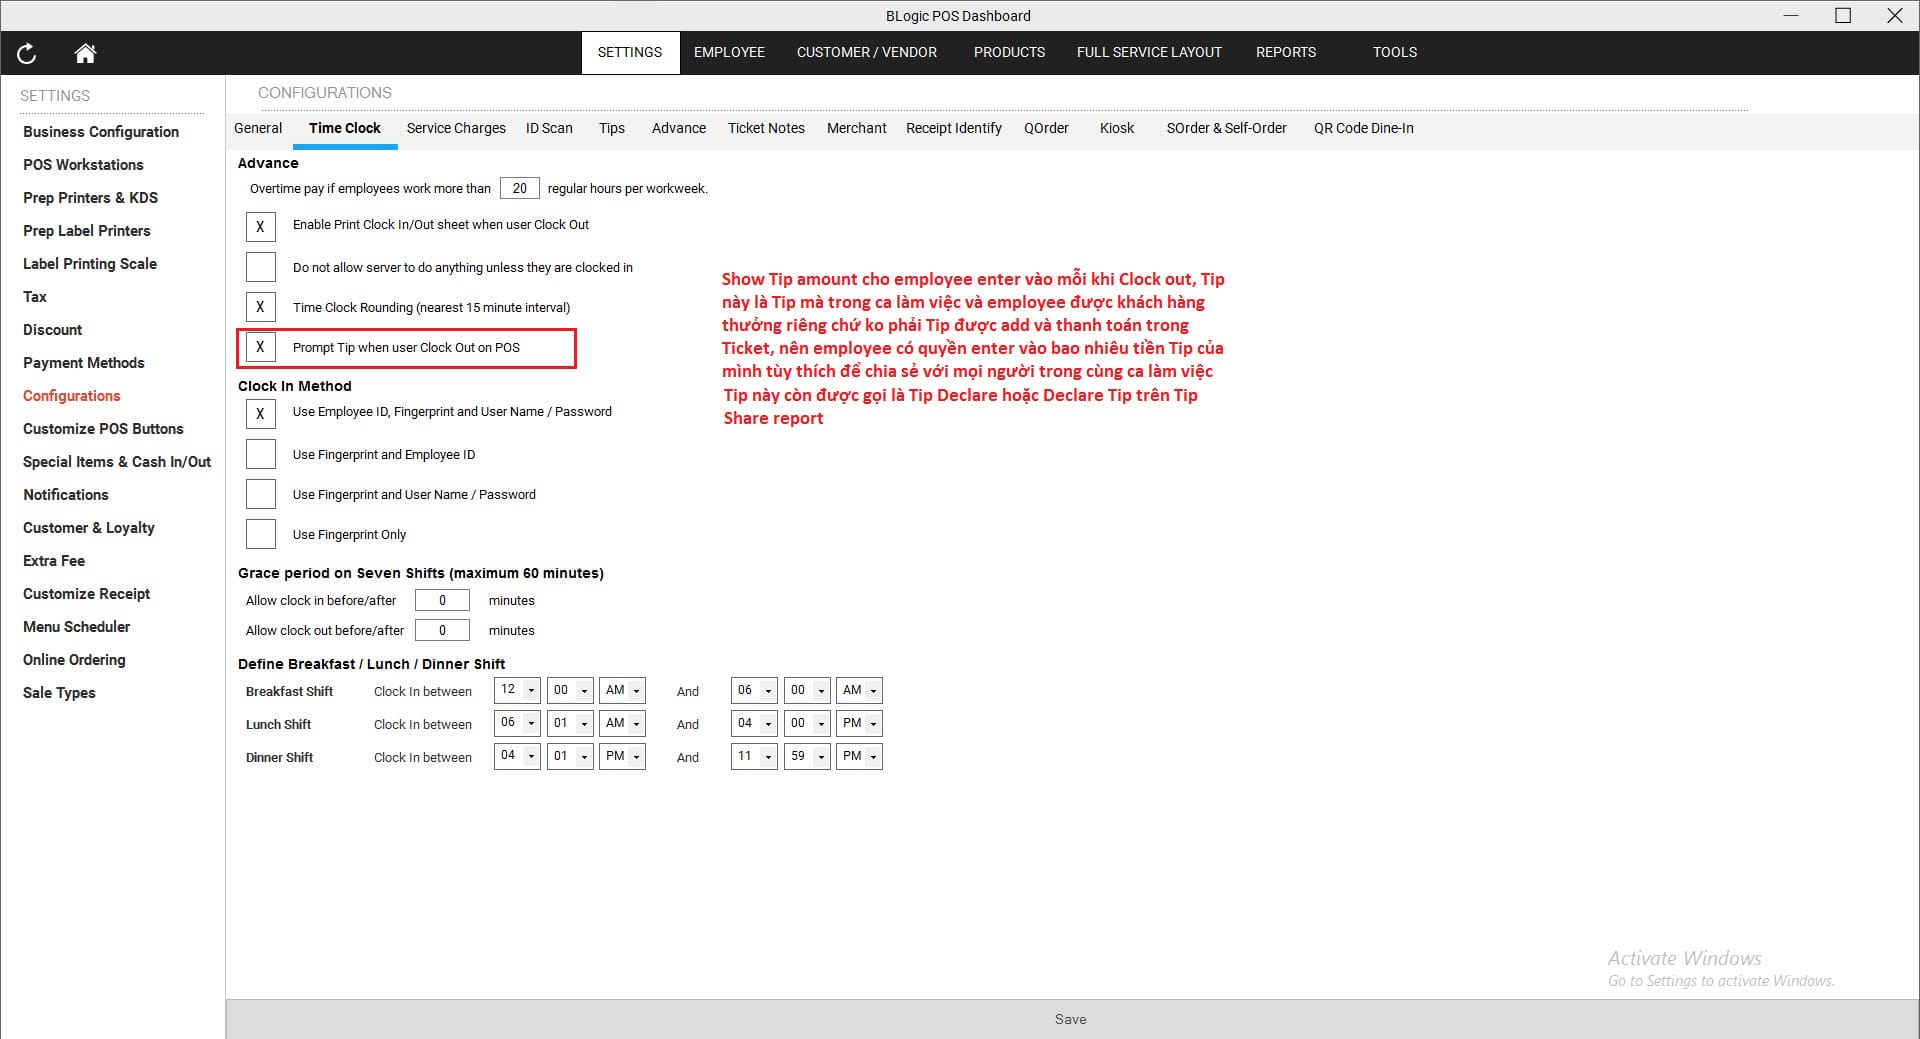The width and height of the screenshot is (1920, 1039).
Task: Click the refresh icon in the top bar
Action: (x=26, y=54)
